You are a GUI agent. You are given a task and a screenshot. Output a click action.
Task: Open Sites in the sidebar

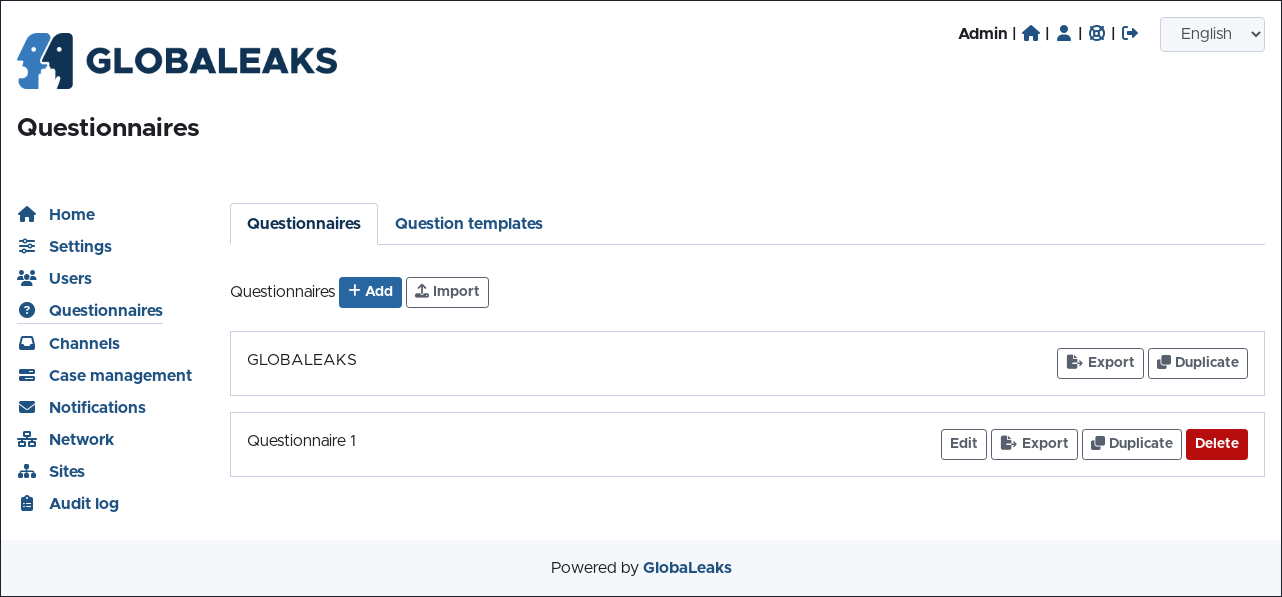67,471
